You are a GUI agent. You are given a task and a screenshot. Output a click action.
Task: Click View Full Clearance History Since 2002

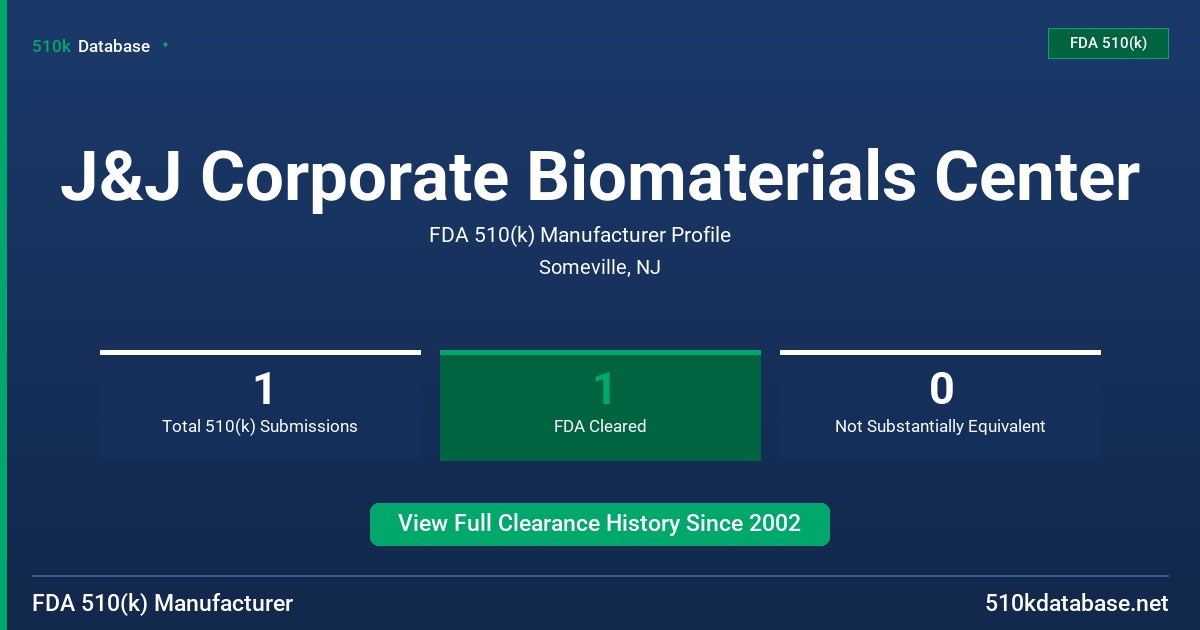coord(600,524)
